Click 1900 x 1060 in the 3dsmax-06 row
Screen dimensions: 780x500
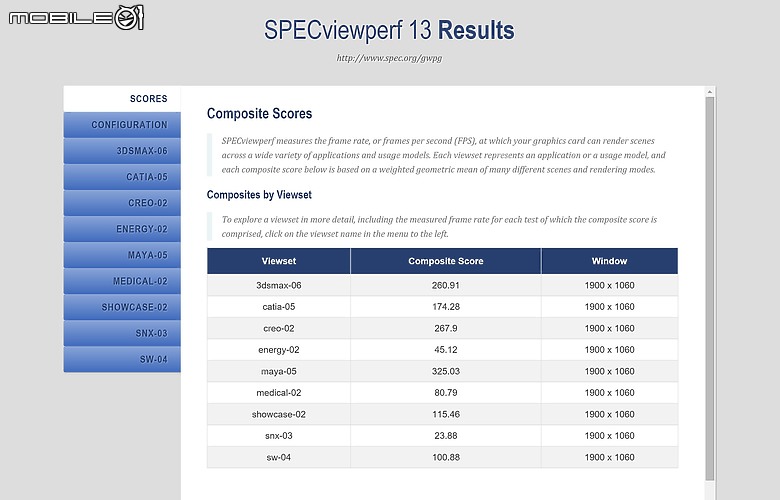pyautogui.click(x=609, y=285)
